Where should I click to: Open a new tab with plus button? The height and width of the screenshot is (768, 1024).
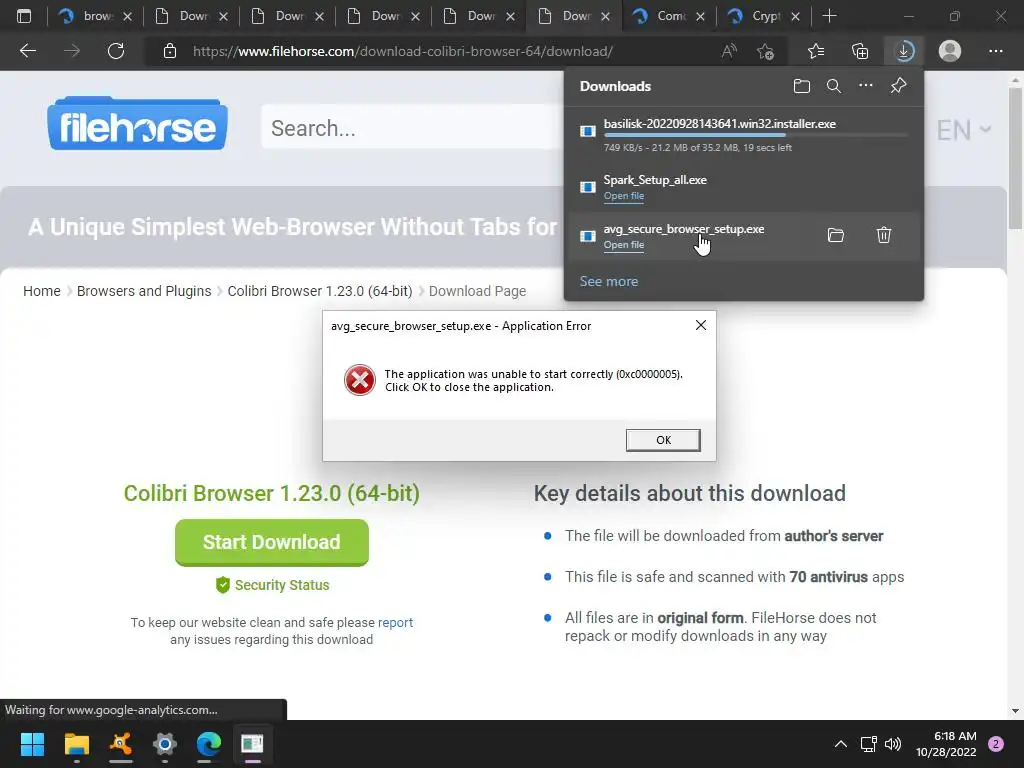(x=829, y=16)
